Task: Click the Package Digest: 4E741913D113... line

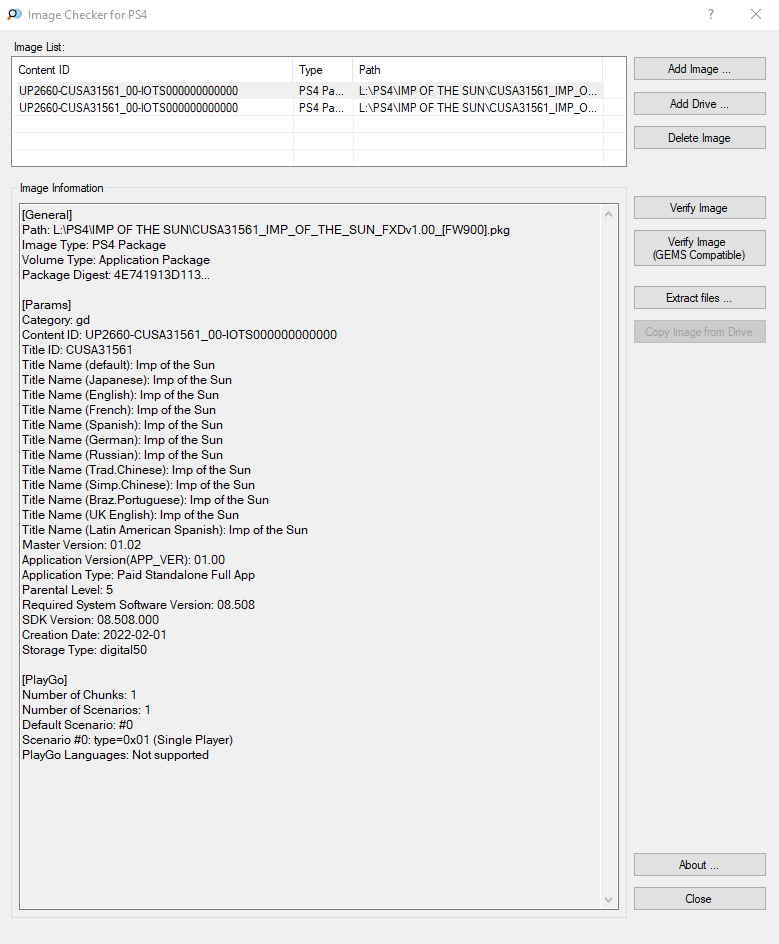Action: pyautogui.click(x=116, y=275)
